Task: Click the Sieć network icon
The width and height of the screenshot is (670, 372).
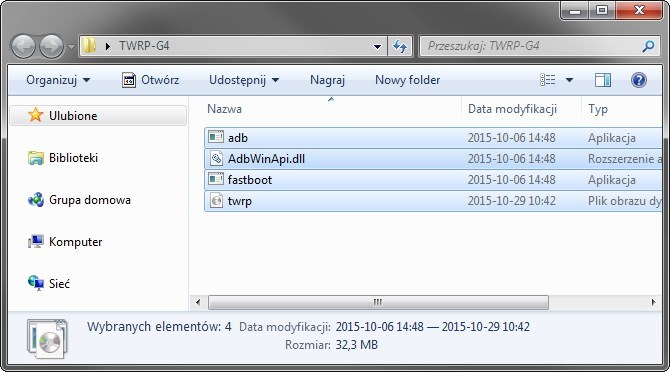Action: point(35,283)
